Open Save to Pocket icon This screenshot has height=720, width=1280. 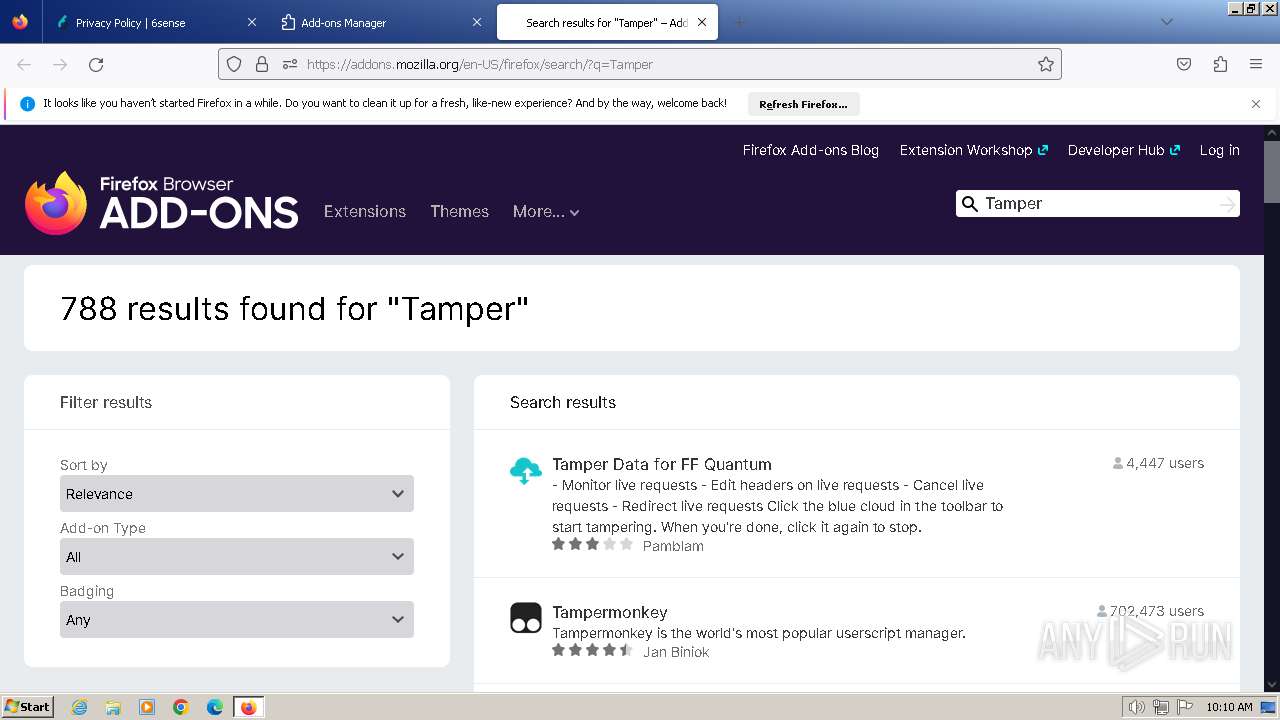coord(1184,64)
